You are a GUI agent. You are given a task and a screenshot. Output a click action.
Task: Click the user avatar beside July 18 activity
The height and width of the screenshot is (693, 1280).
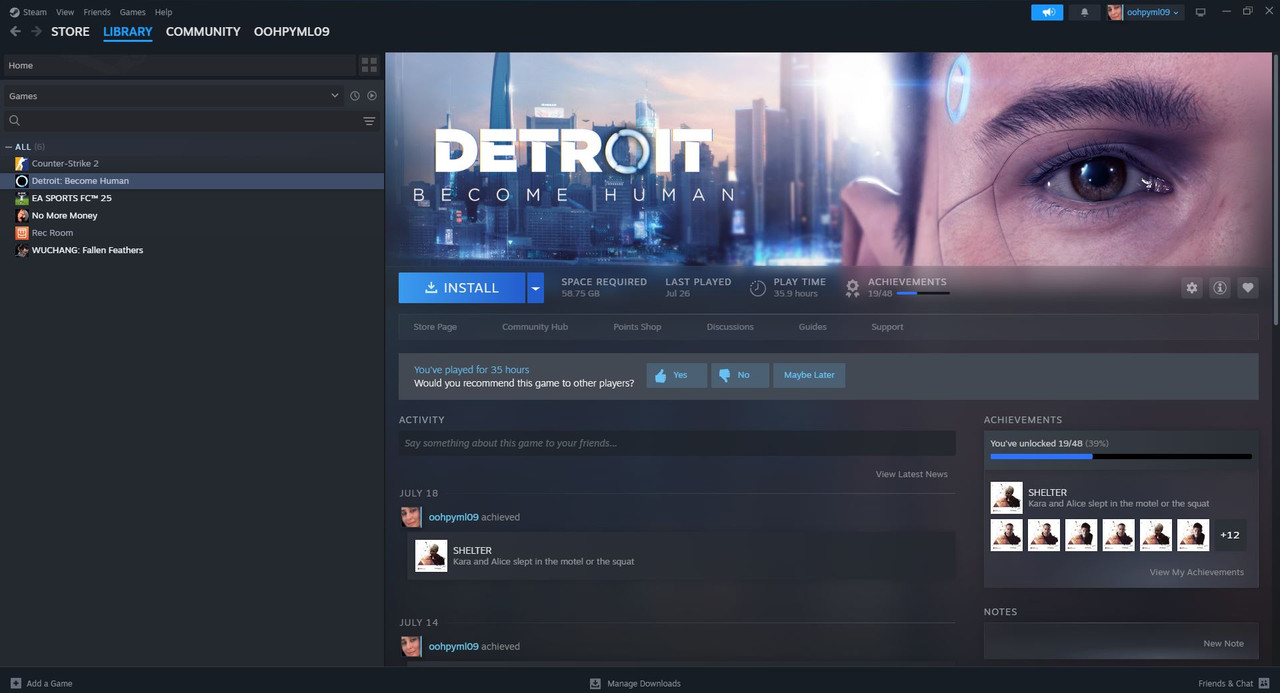[x=410, y=517]
